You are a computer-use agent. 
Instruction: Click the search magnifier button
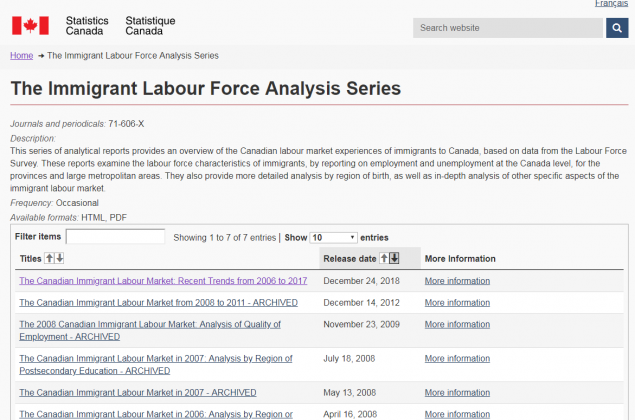[617, 28]
